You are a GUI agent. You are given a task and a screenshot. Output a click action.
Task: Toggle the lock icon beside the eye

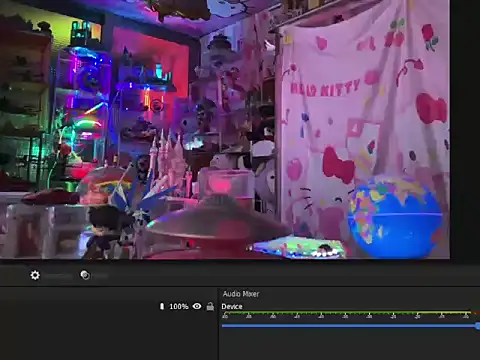point(210,306)
